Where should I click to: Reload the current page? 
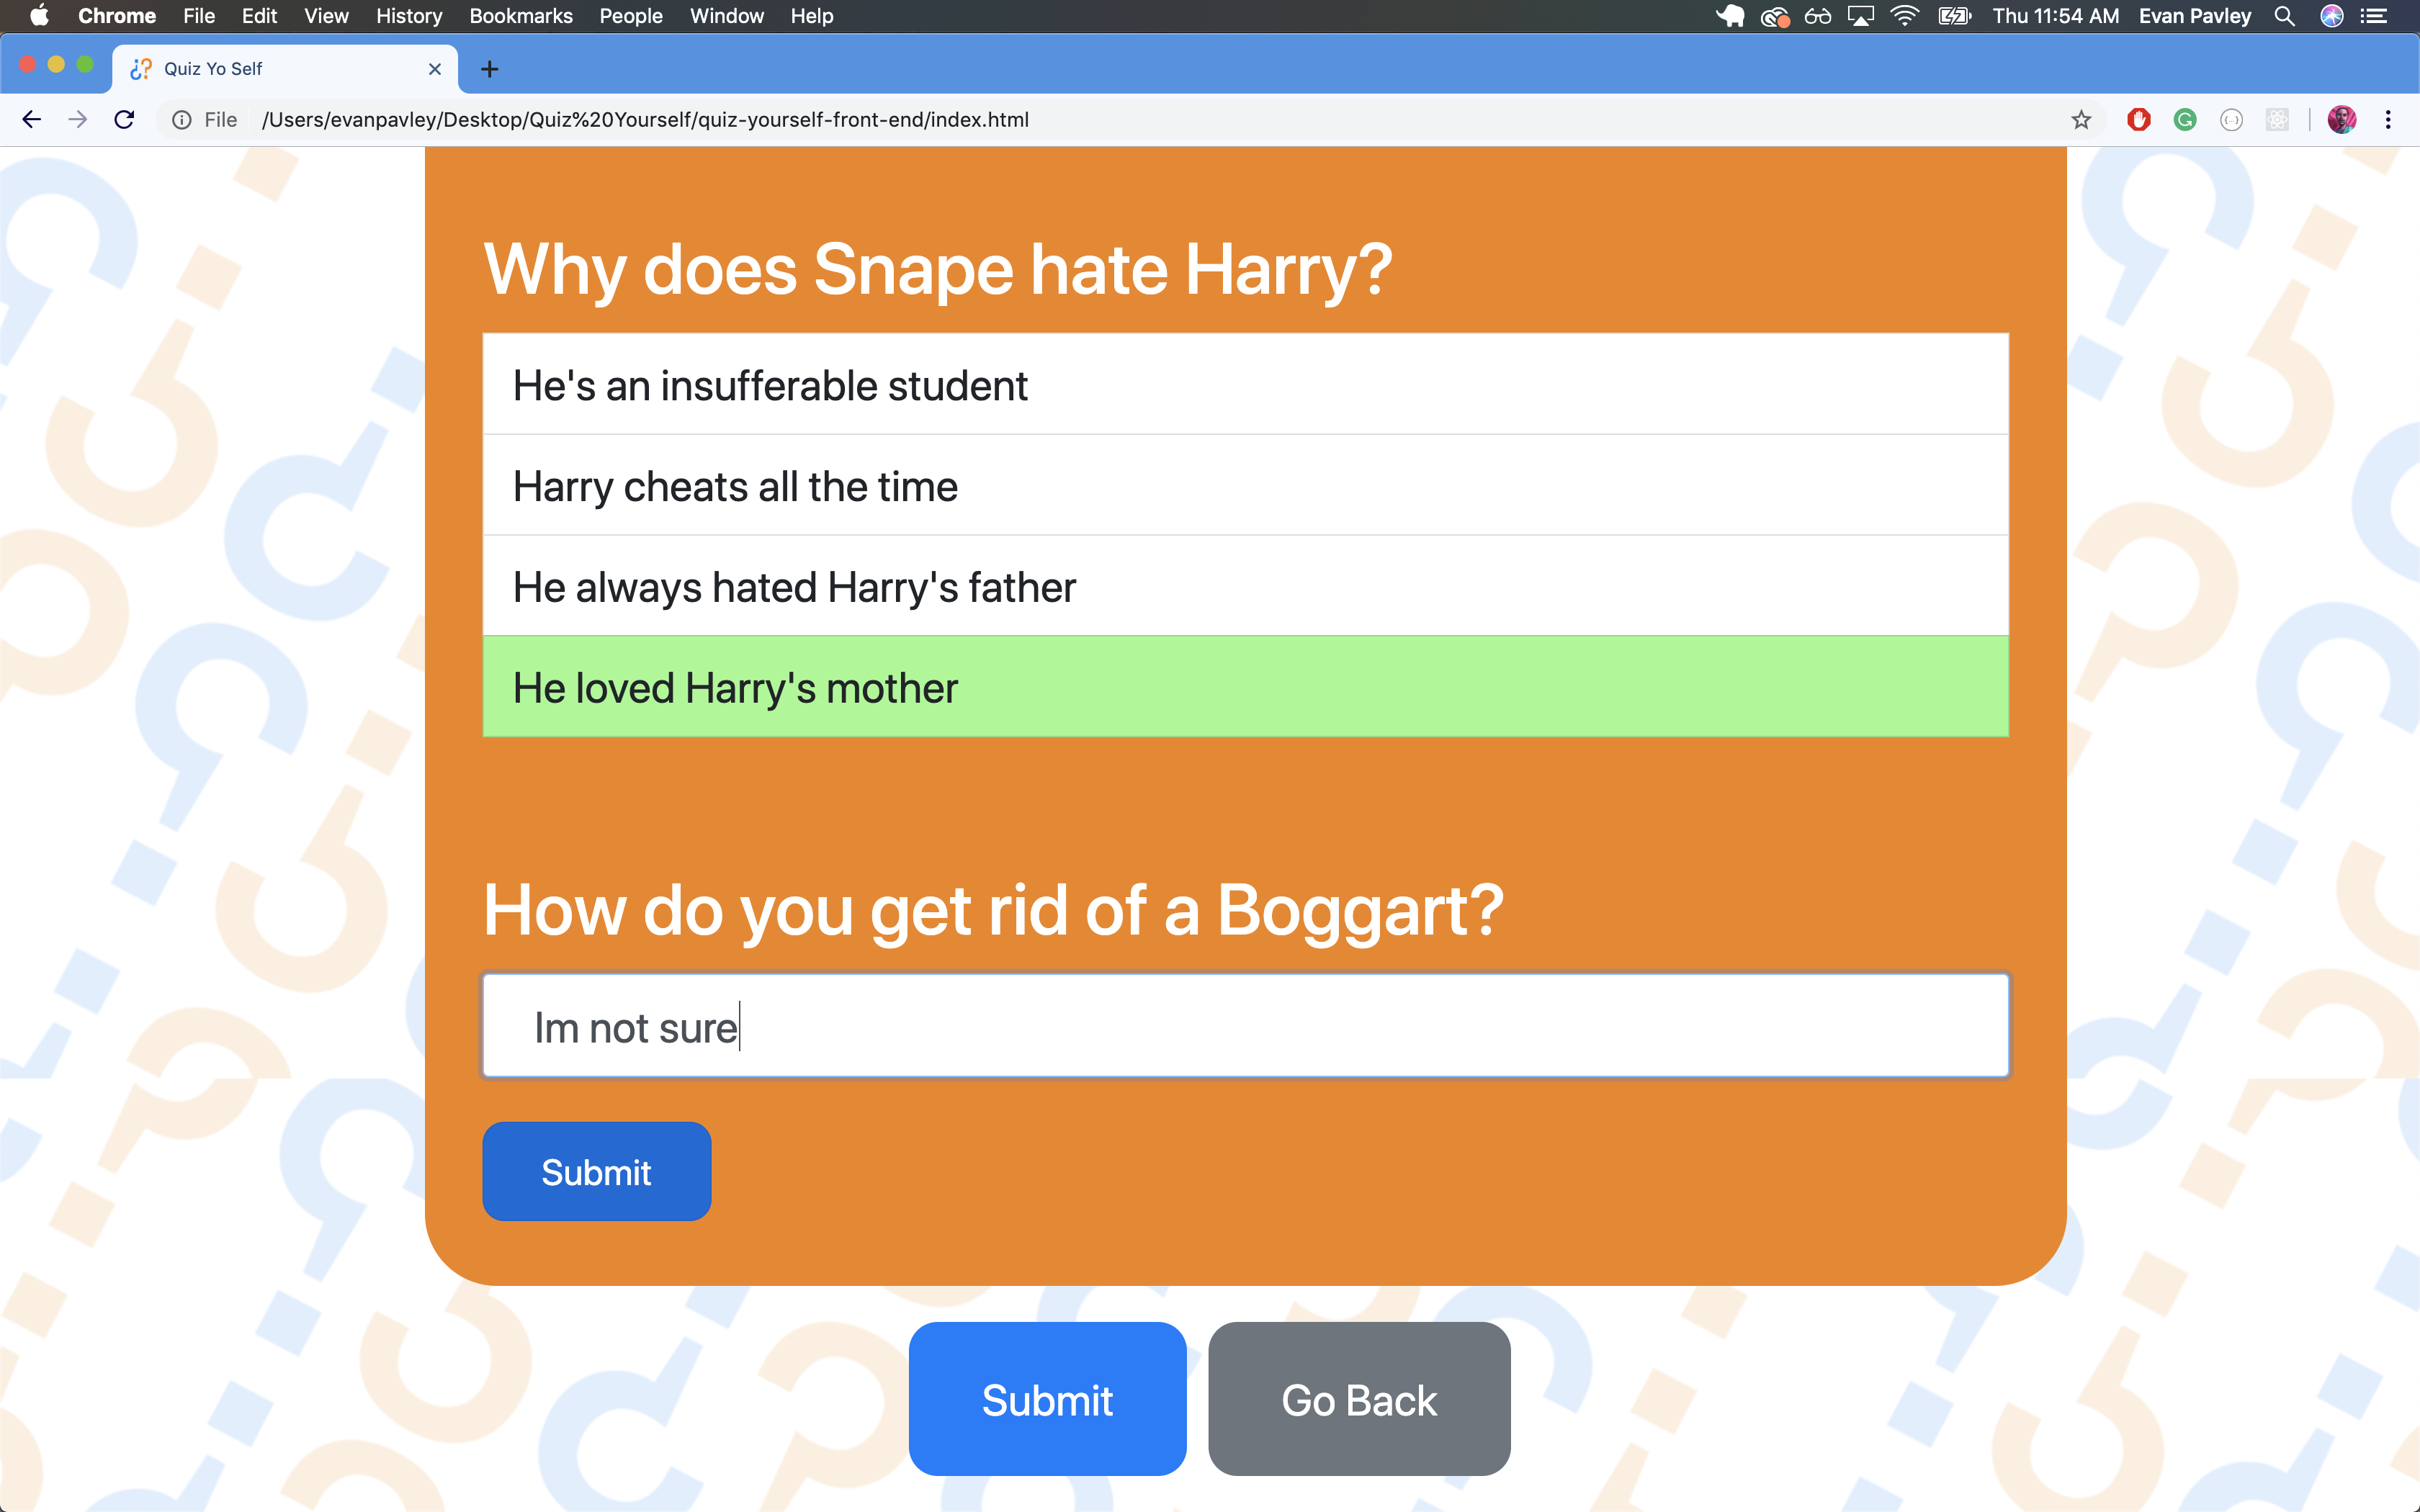click(x=124, y=120)
